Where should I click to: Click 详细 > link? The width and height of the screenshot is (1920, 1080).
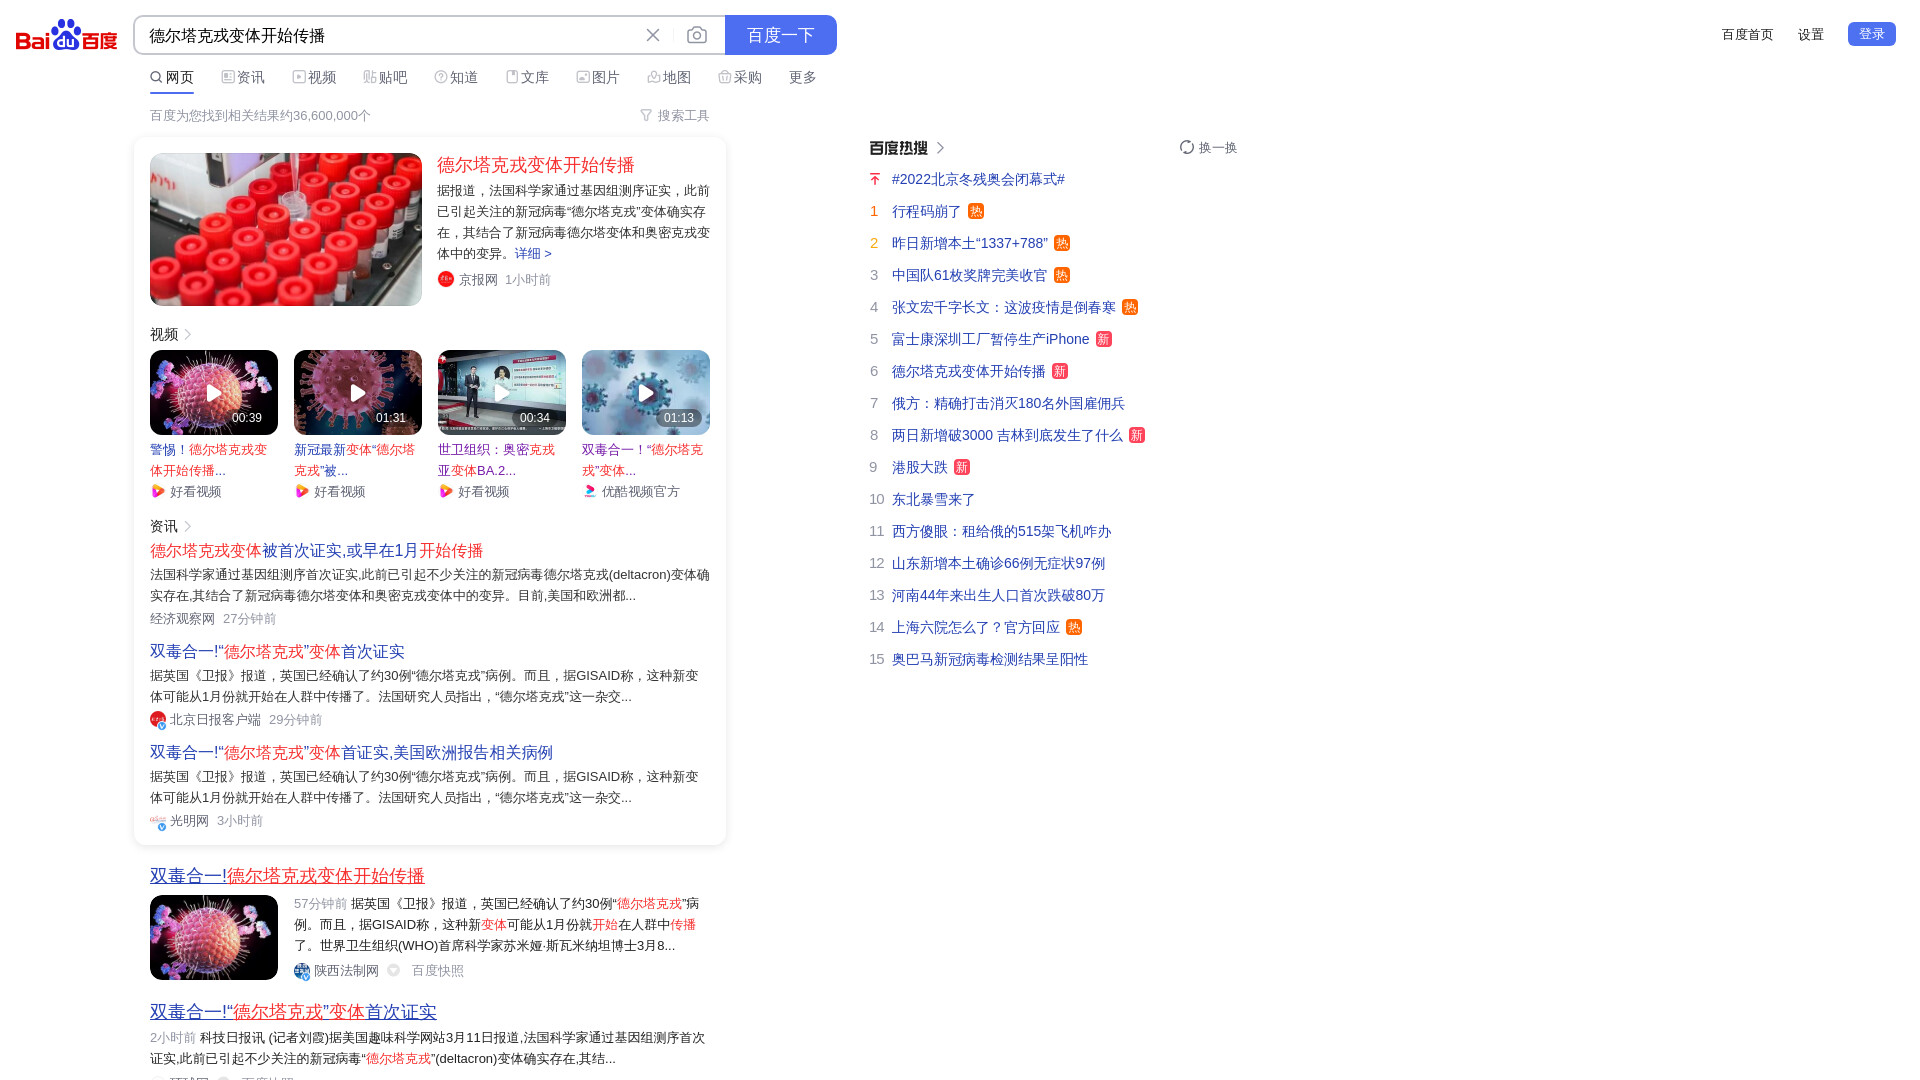(x=533, y=253)
